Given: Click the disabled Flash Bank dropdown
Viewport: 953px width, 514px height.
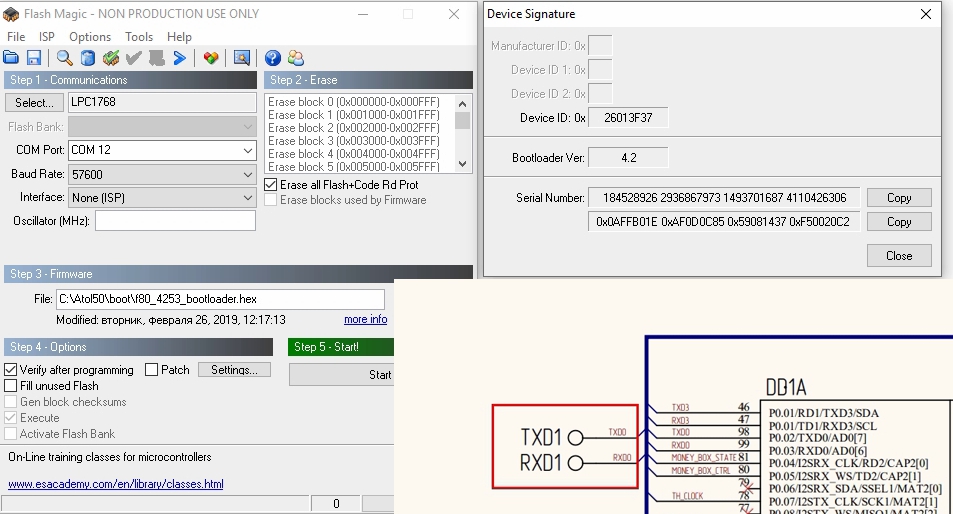Looking at the screenshot, I should click(x=162, y=127).
